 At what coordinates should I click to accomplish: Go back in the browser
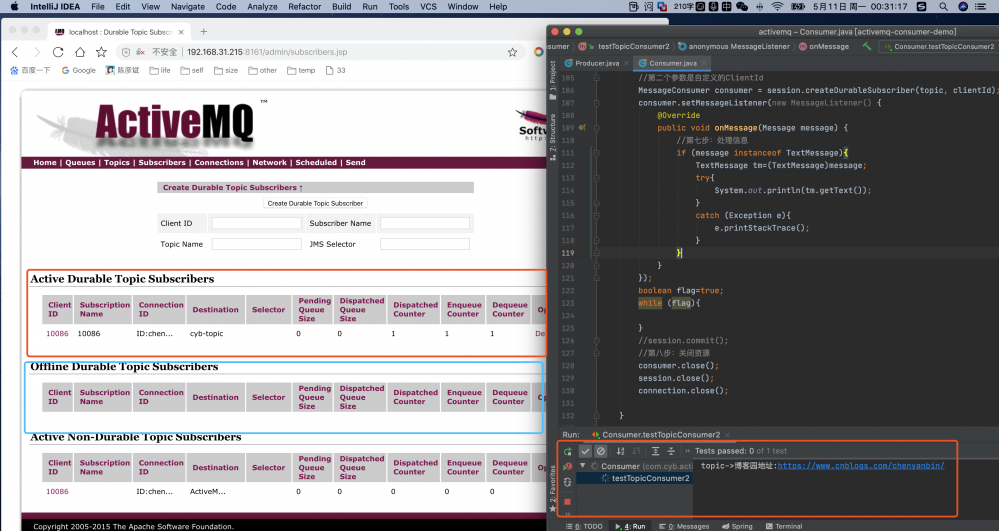point(15,52)
